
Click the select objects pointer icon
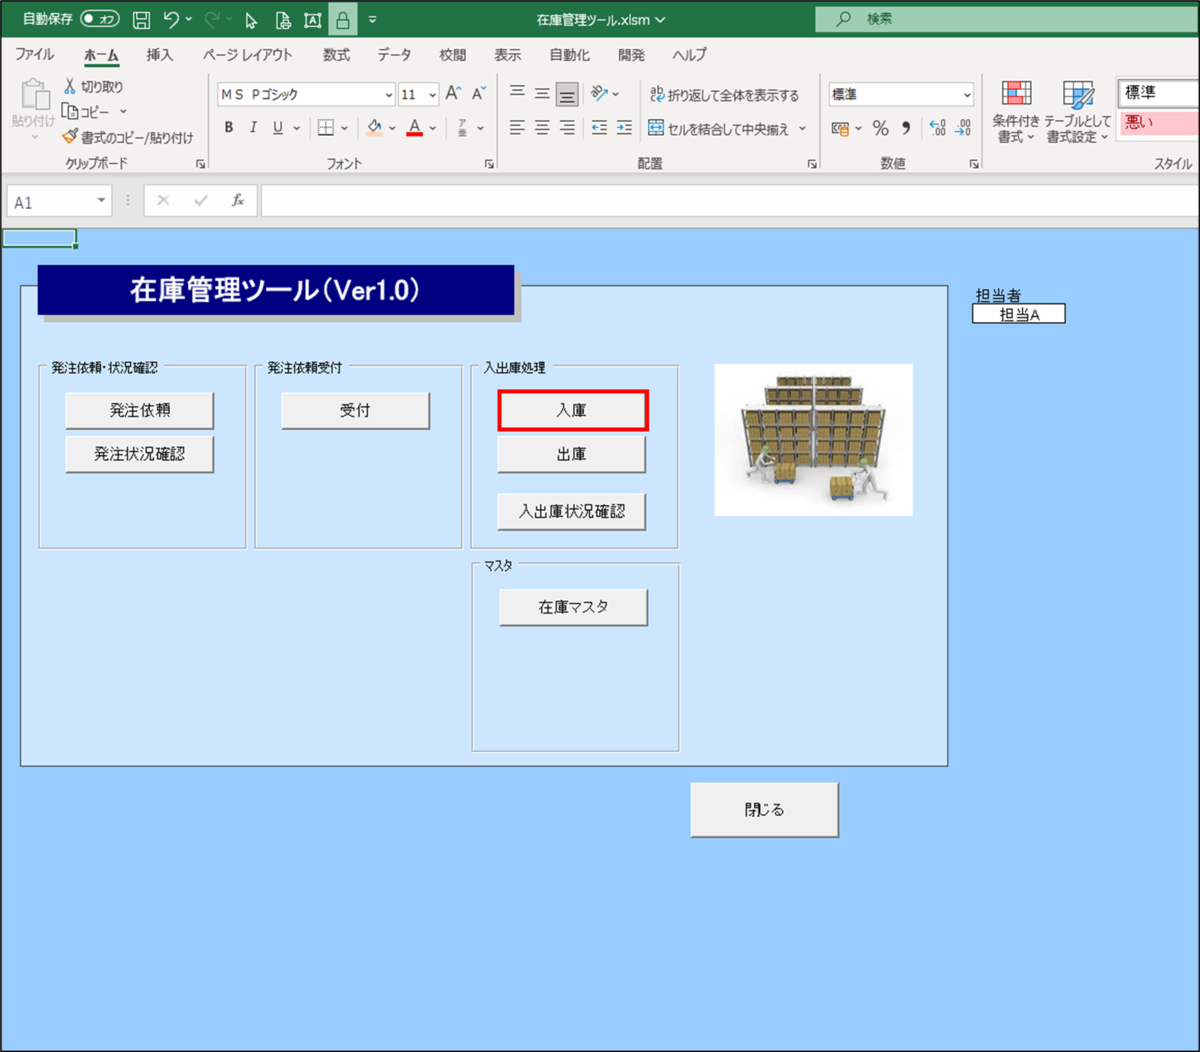click(252, 20)
